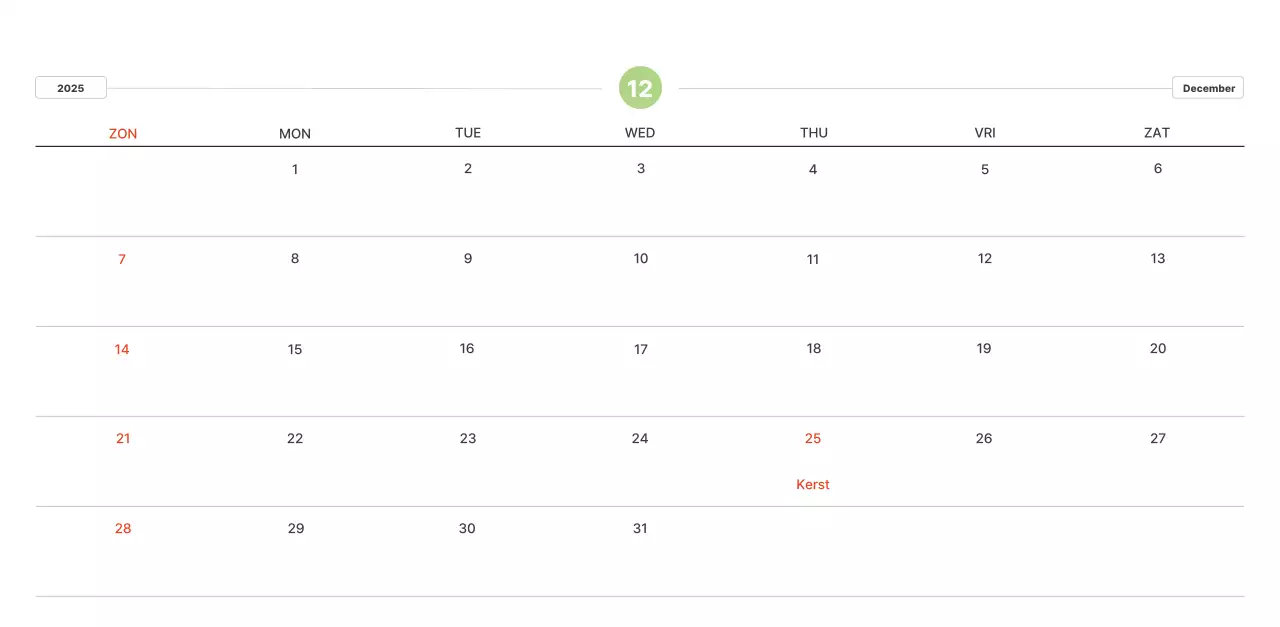Open the December month selector
Image resolution: width=1280 pixels, height=627 pixels.
coord(1208,88)
